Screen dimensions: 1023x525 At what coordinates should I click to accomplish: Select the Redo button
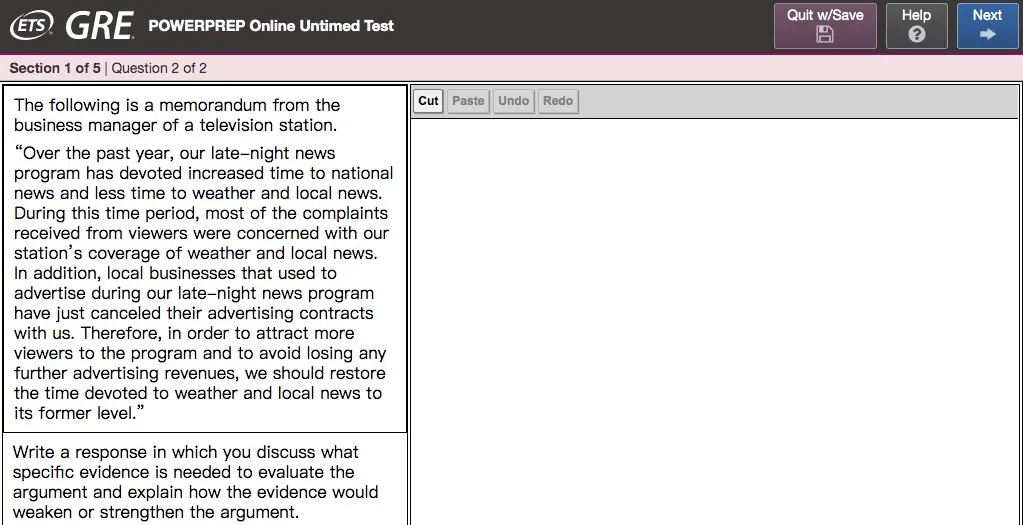(x=558, y=101)
